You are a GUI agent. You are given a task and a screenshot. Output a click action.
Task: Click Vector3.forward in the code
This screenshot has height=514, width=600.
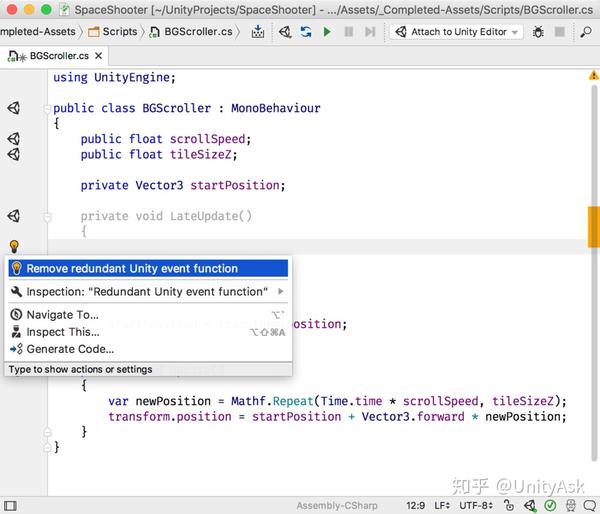tap(413, 416)
